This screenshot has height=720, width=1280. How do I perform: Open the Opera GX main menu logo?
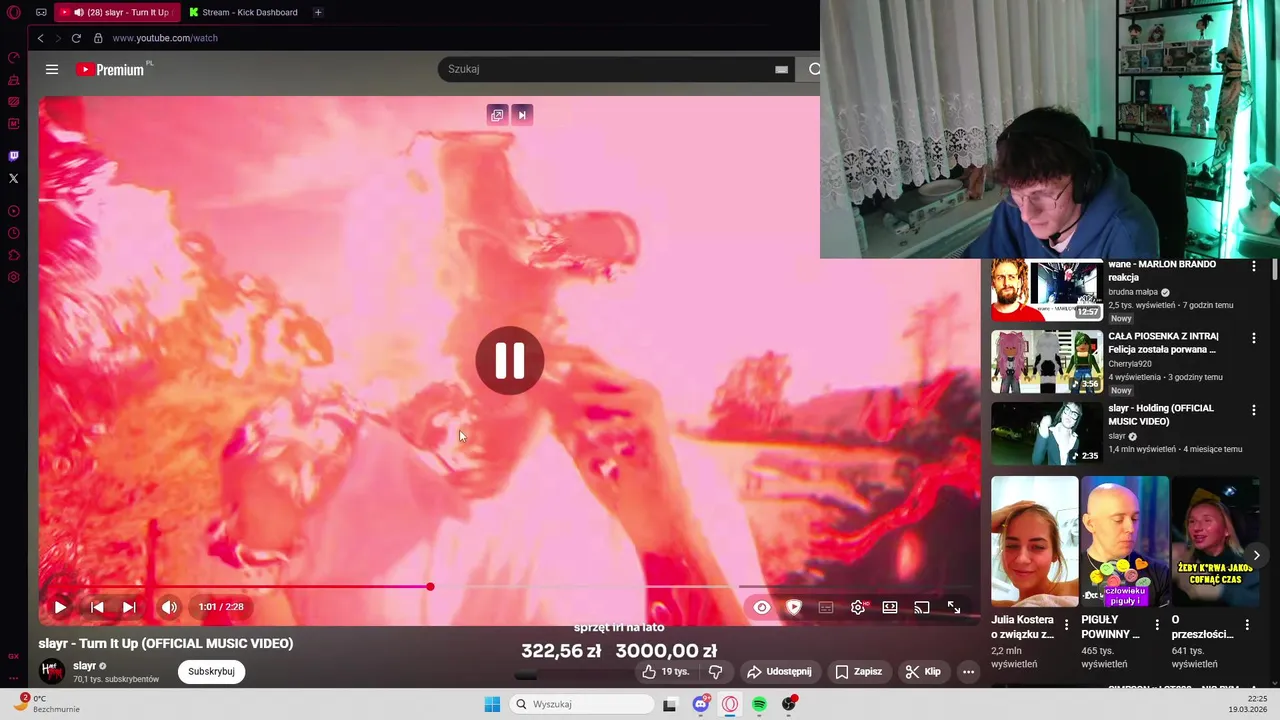point(14,12)
